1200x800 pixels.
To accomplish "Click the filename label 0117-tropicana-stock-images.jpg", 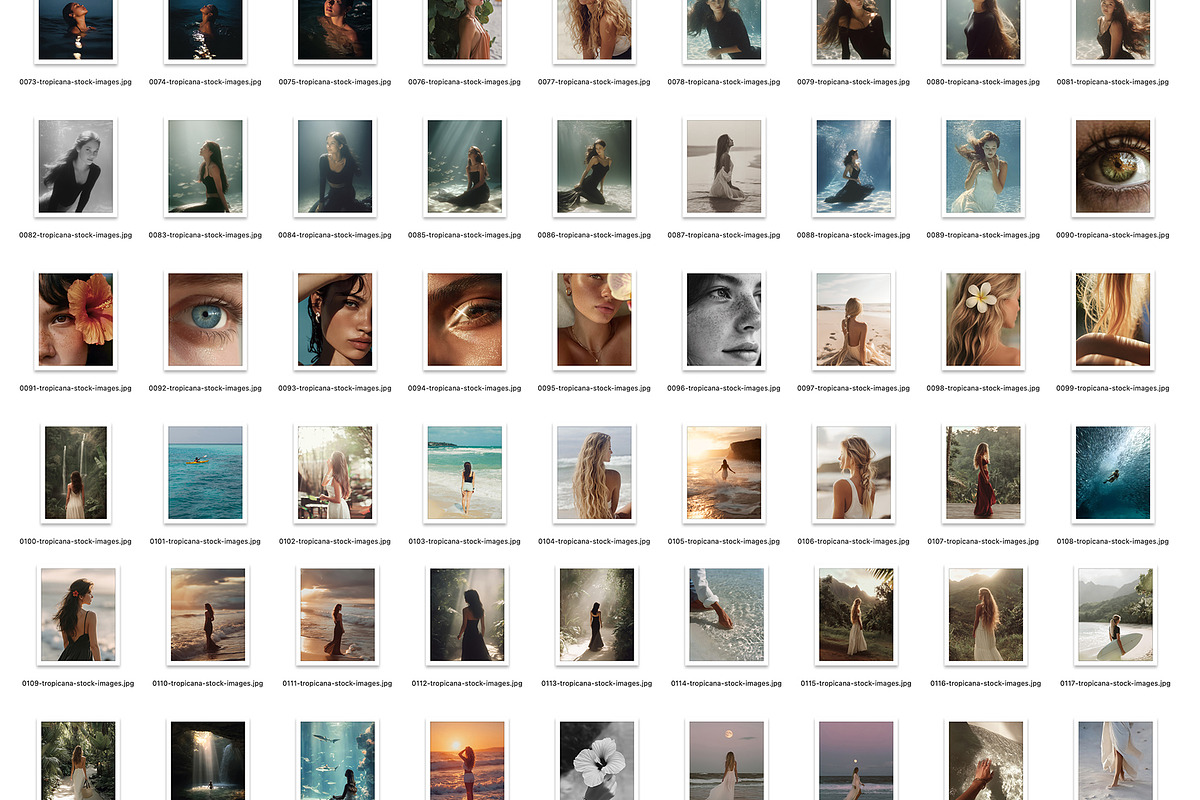I will click(x=1113, y=683).
